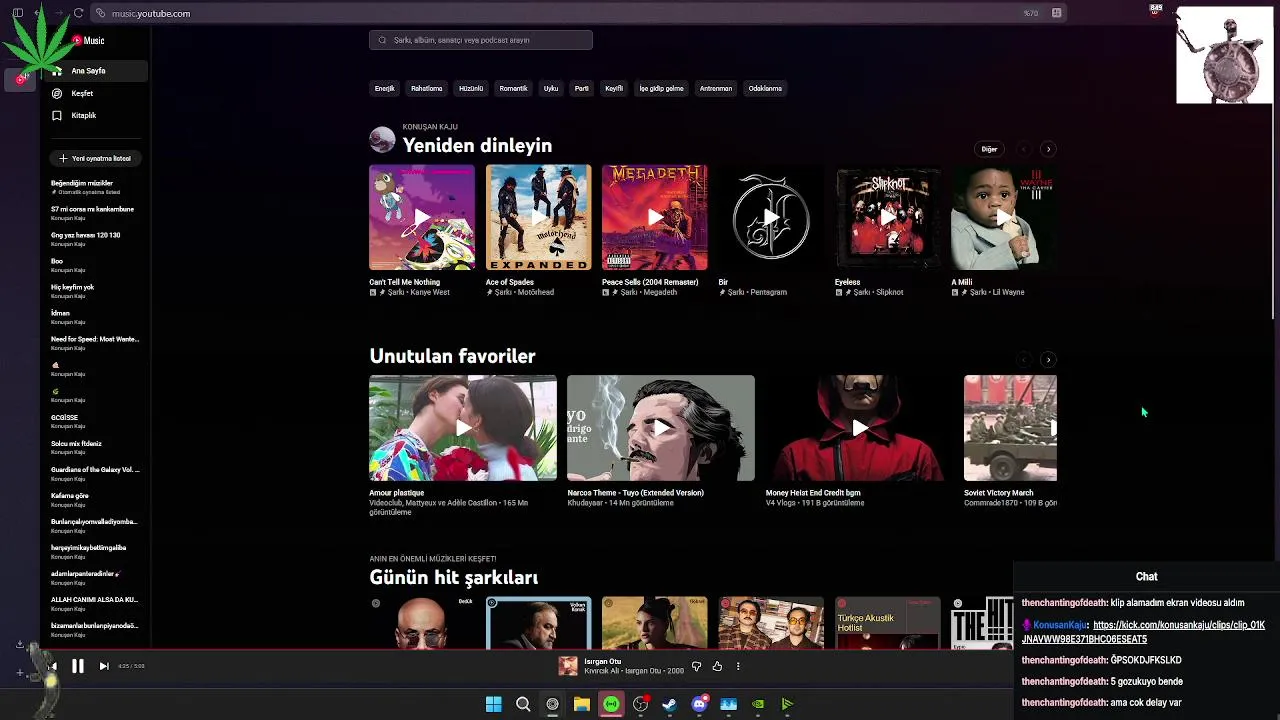Image resolution: width=1280 pixels, height=720 pixels.
Task: Click the Diğer button beside Yeniden dinleyin
Action: [989, 149]
